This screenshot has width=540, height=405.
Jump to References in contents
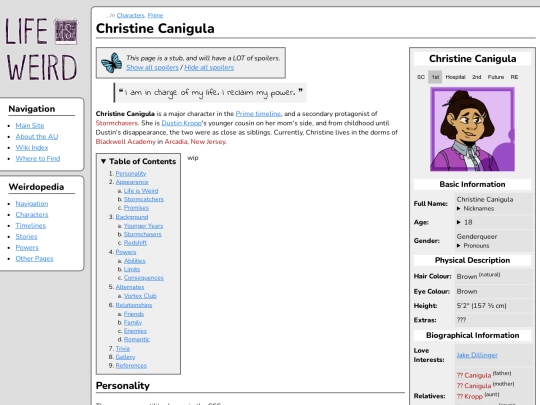click(131, 366)
